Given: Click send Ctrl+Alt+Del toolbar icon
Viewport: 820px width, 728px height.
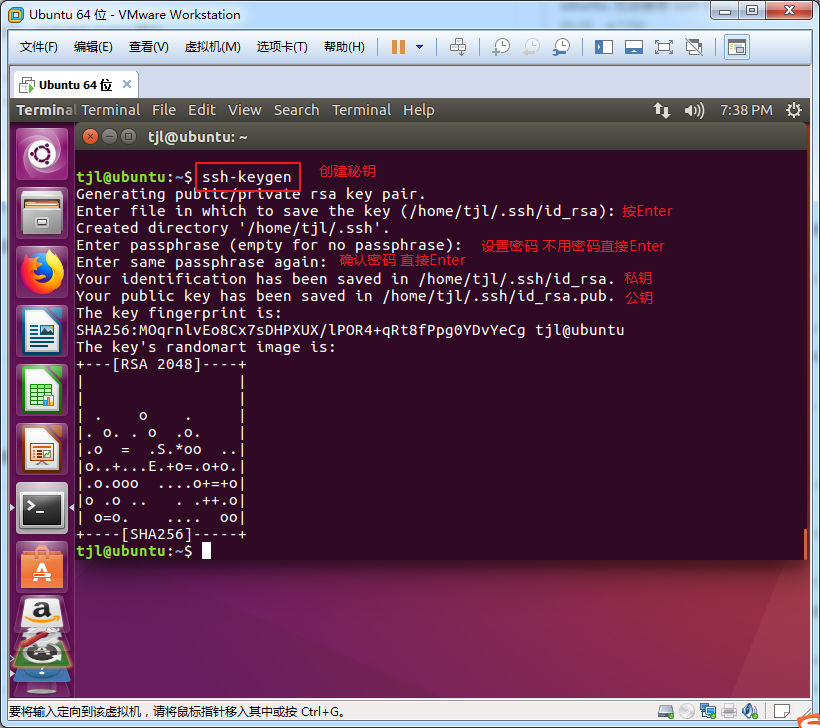Looking at the screenshot, I should tap(458, 47).
